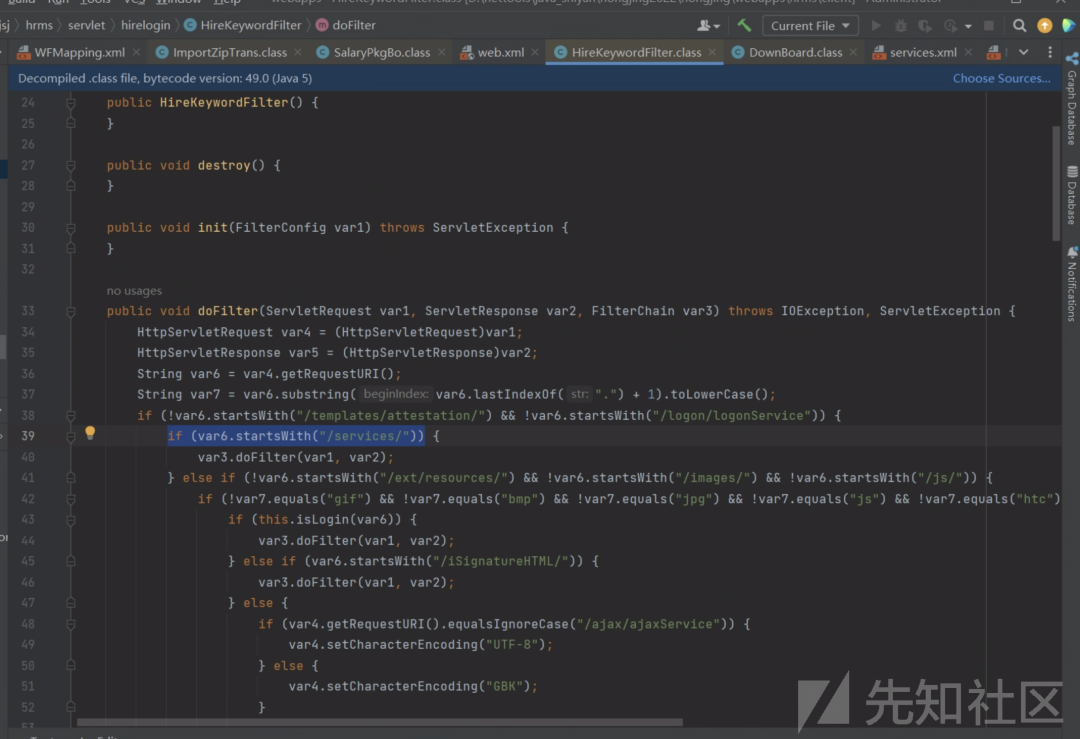Click line number 39 in the gutter
This screenshot has height=739, width=1080.
pos(28,436)
